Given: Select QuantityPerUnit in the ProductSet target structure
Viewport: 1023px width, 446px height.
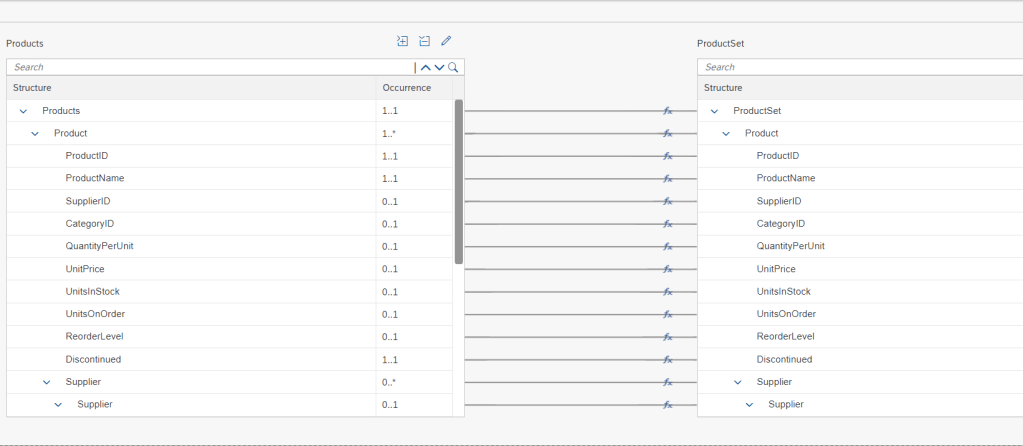Looking at the screenshot, I should [790, 246].
